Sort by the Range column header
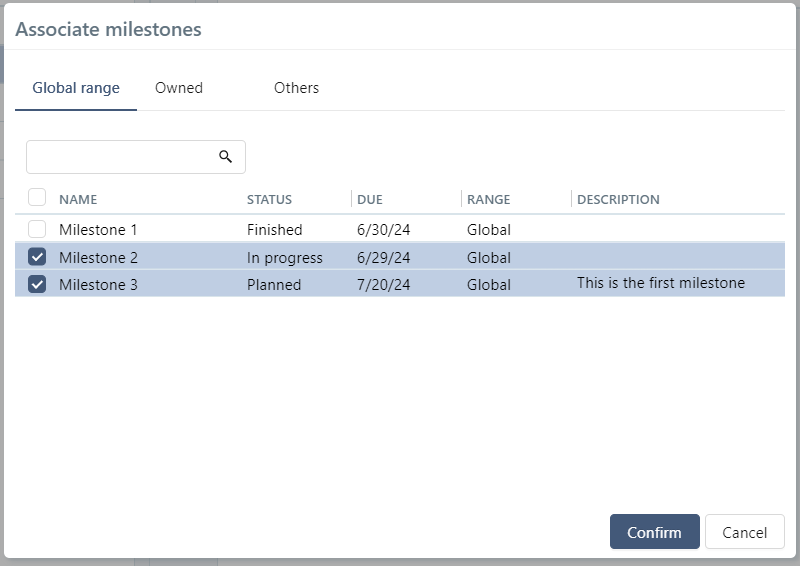Screen dimensions: 800x566 (x=488, y=199)
